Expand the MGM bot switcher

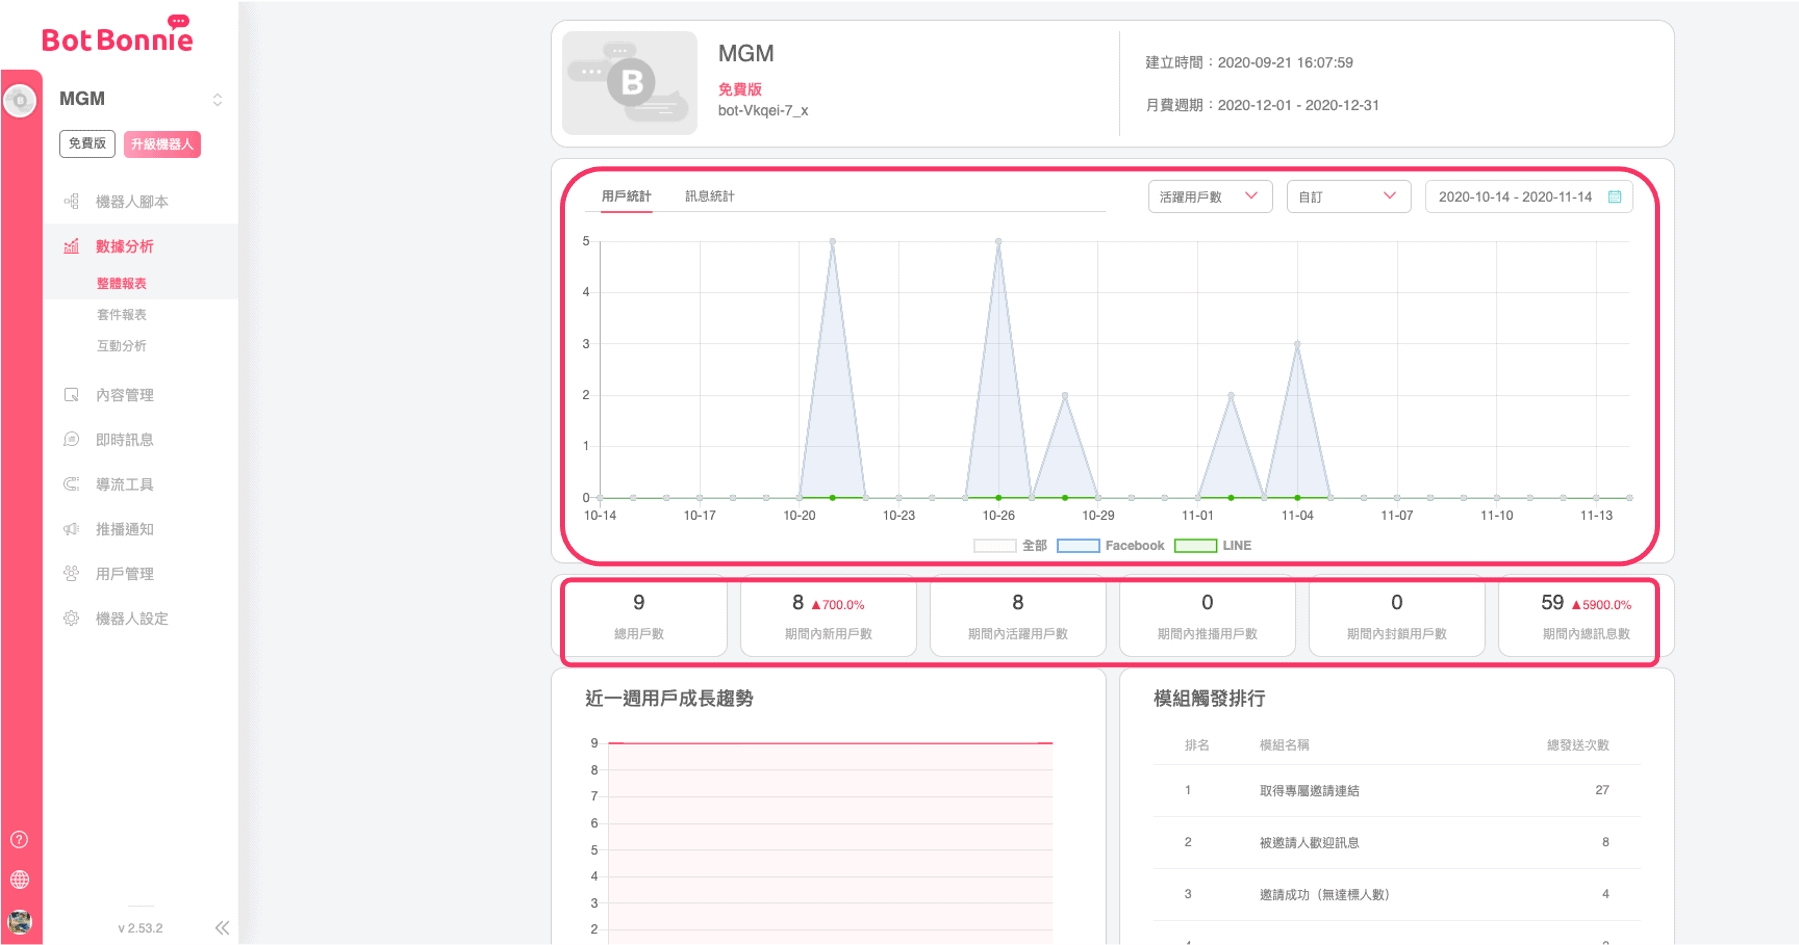click(217, 99)
